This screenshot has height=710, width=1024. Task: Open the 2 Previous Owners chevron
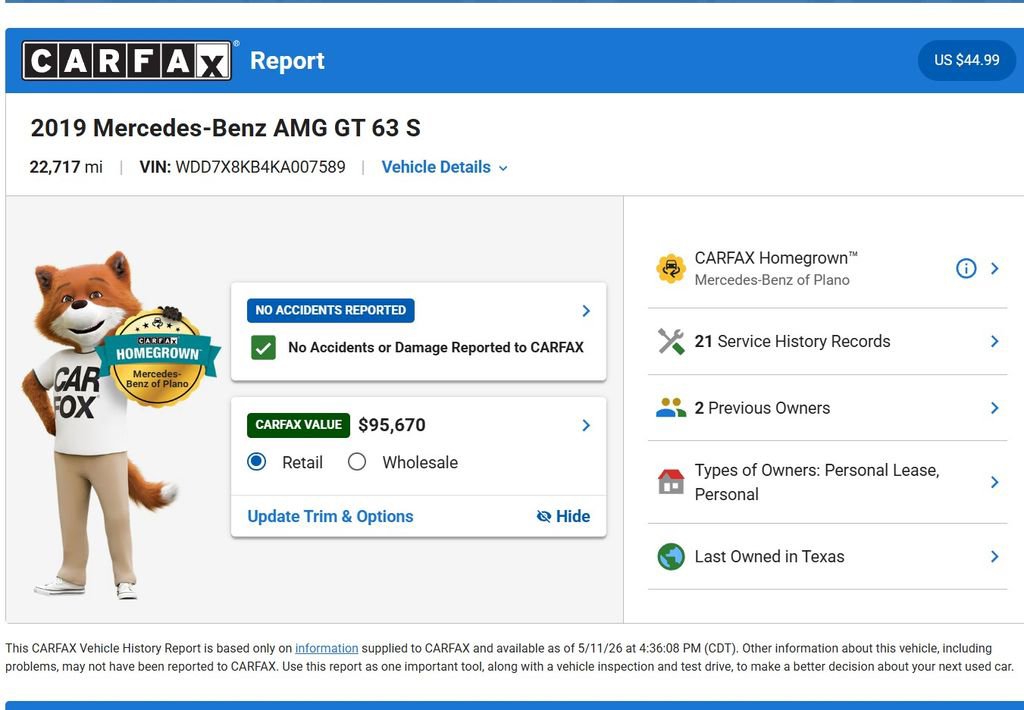pos(995,408)
